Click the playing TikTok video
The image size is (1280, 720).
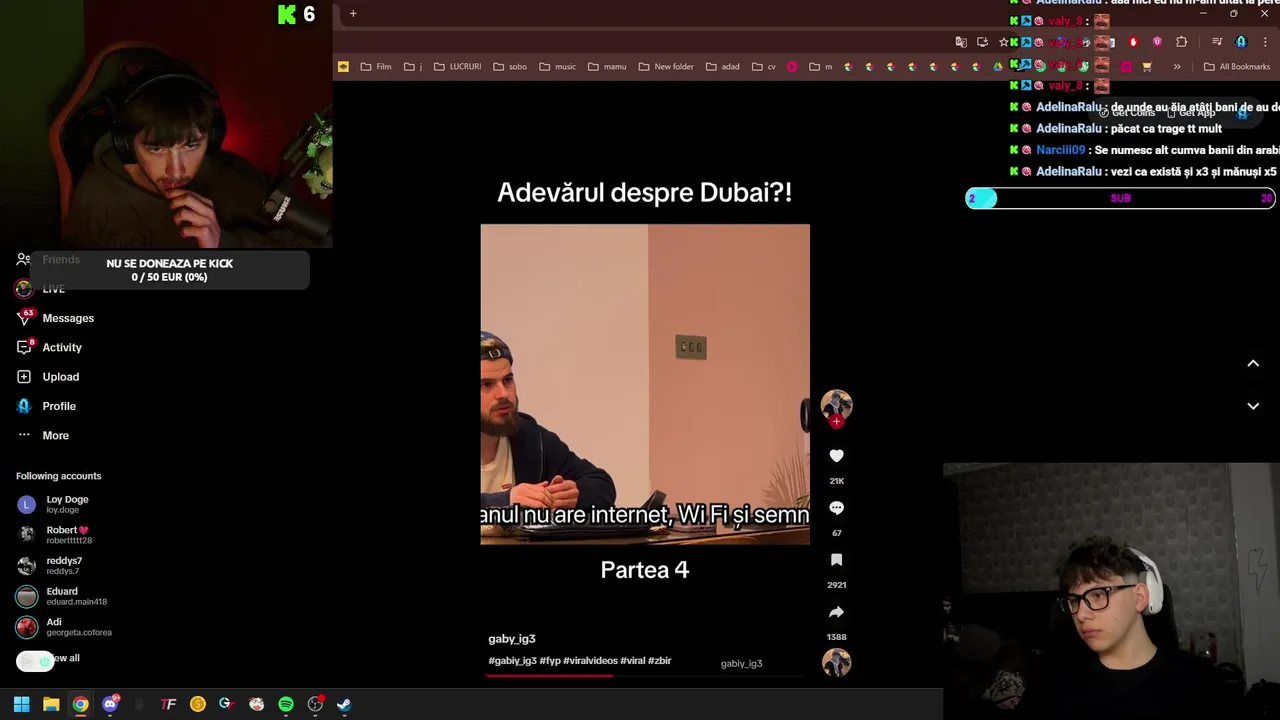pyautogui.click(x=645, y=384)
